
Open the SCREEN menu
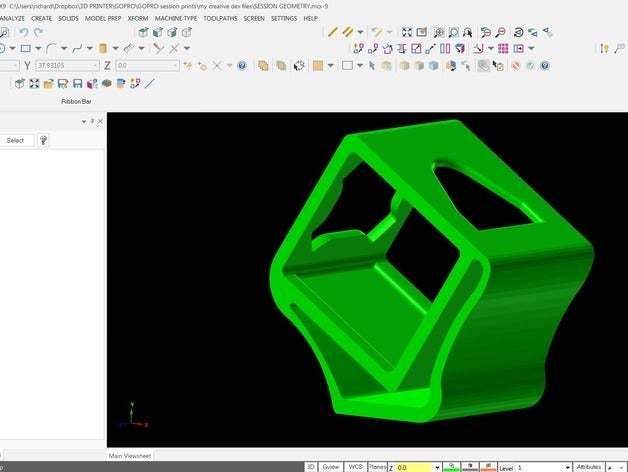click(x=254, y=18)
